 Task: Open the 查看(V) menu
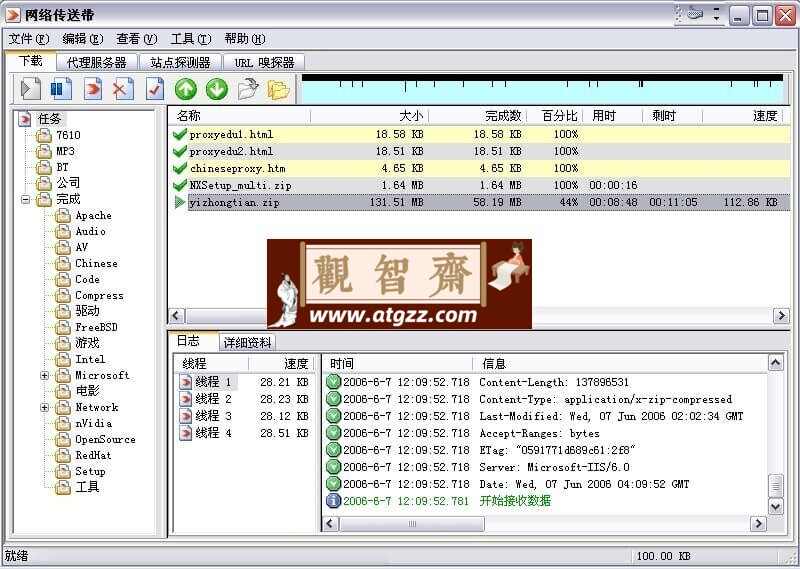(x=136, y=39)
